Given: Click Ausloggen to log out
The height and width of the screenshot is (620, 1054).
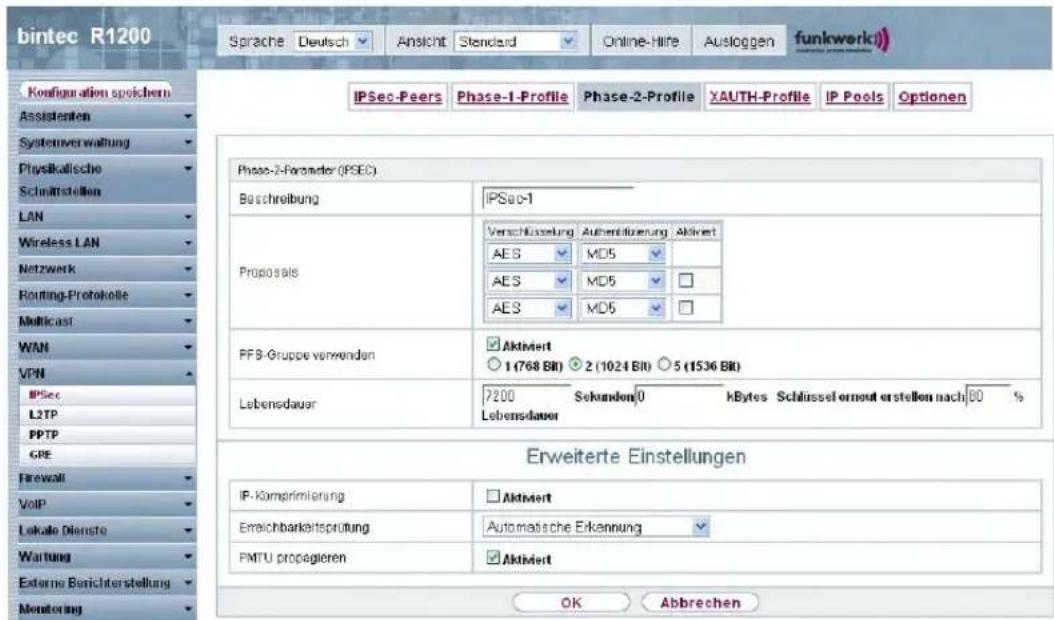Looking at the screenshot, I should tap(739, 42).
